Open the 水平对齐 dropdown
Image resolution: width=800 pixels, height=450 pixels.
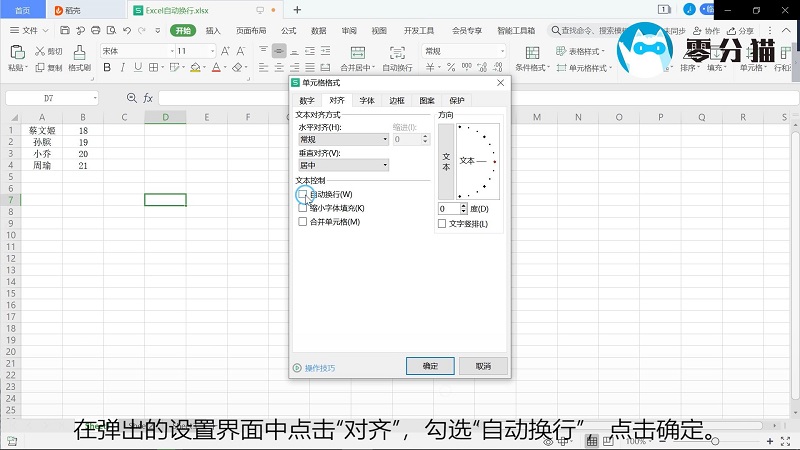pyautogui.click(x=343, y=140)
